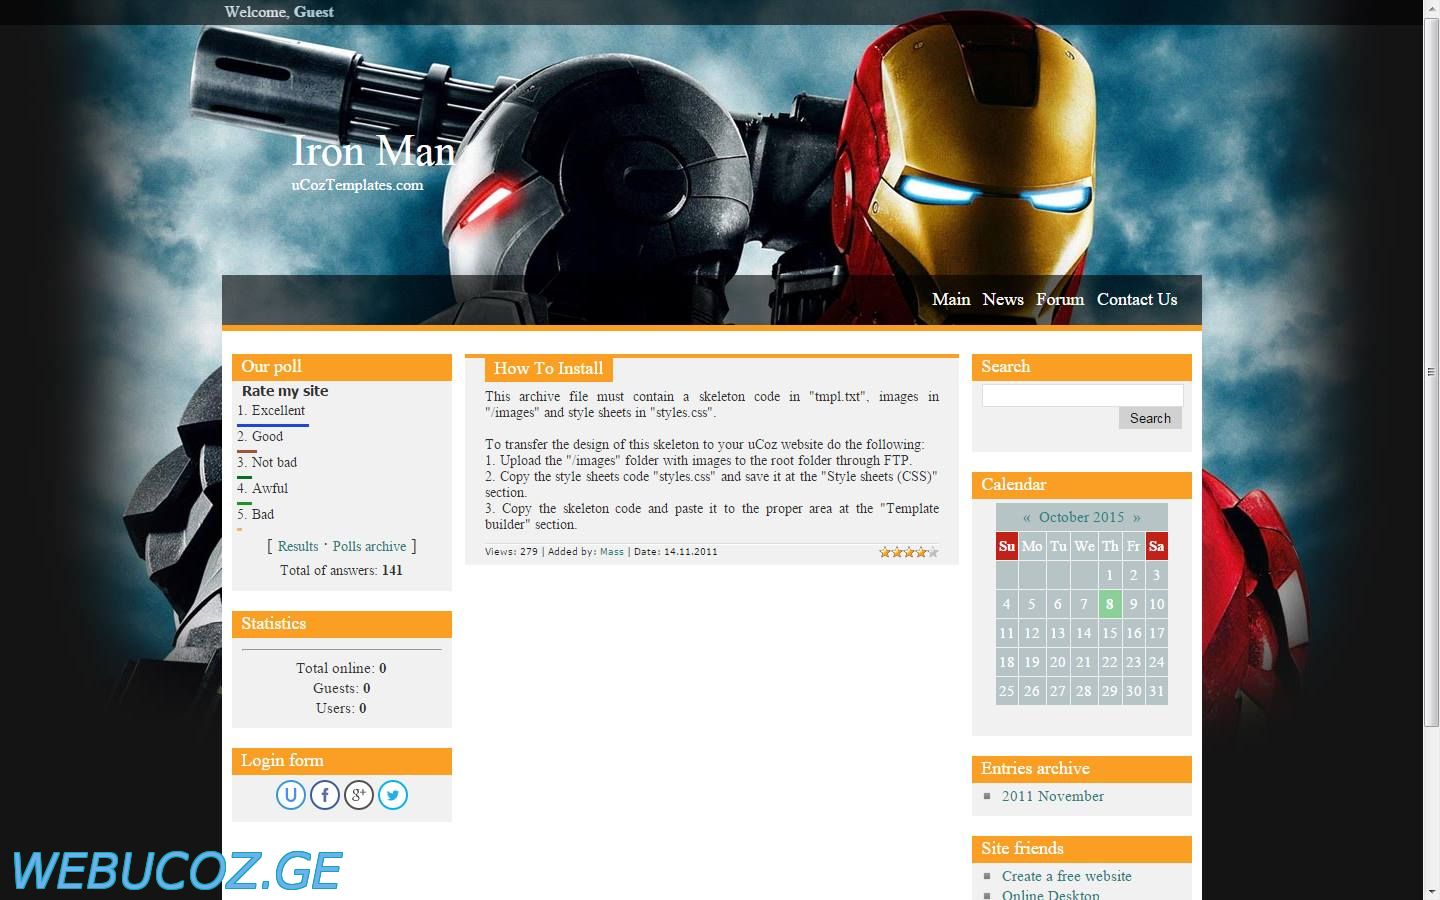Click Total of answers: 141 text
1440x900 pixels.
341,570
